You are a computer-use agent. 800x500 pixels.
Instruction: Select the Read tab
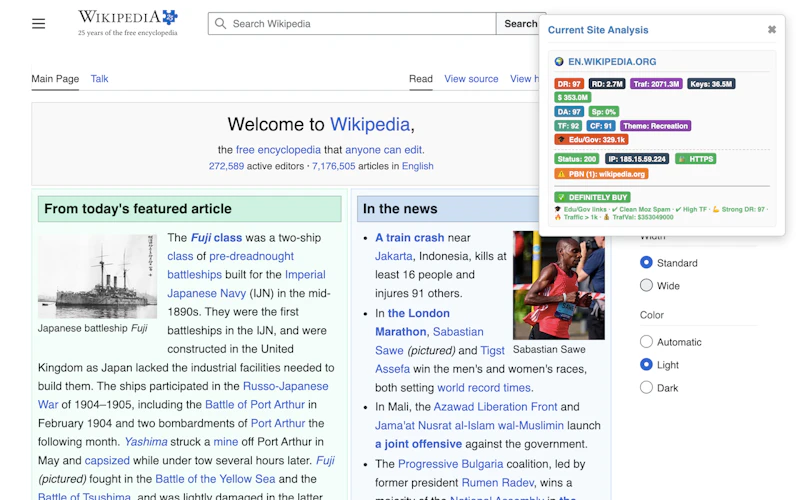click(x=420, y=79)
